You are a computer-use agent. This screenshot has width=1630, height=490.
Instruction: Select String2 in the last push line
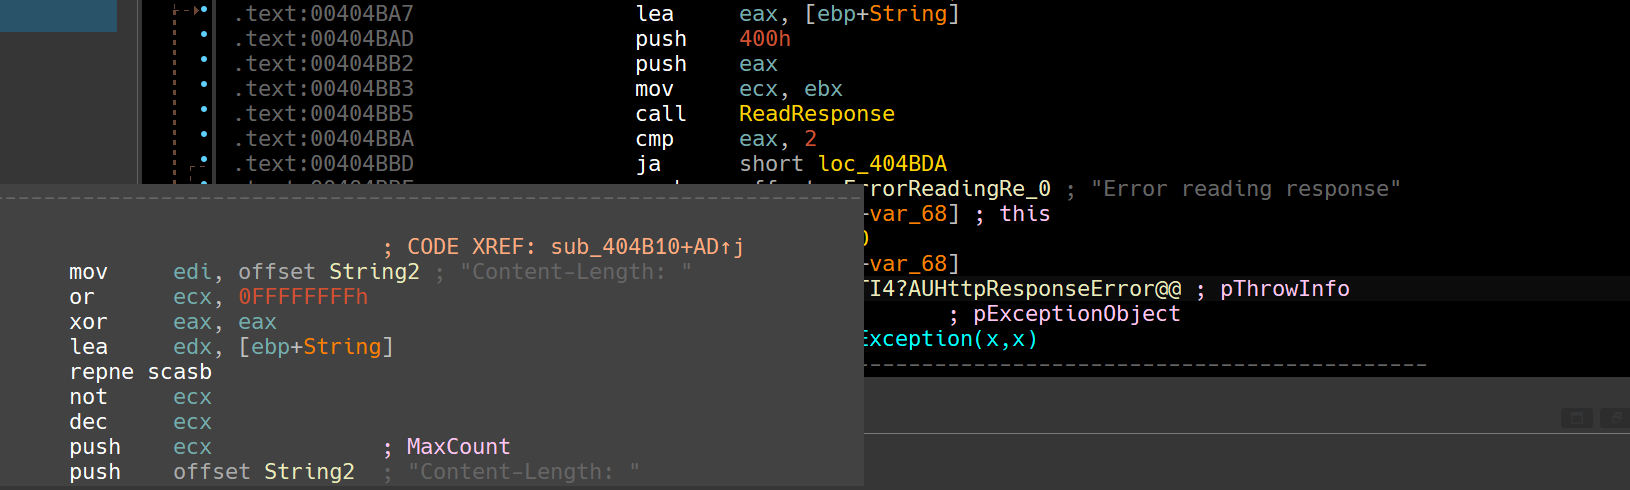(309, 472)
